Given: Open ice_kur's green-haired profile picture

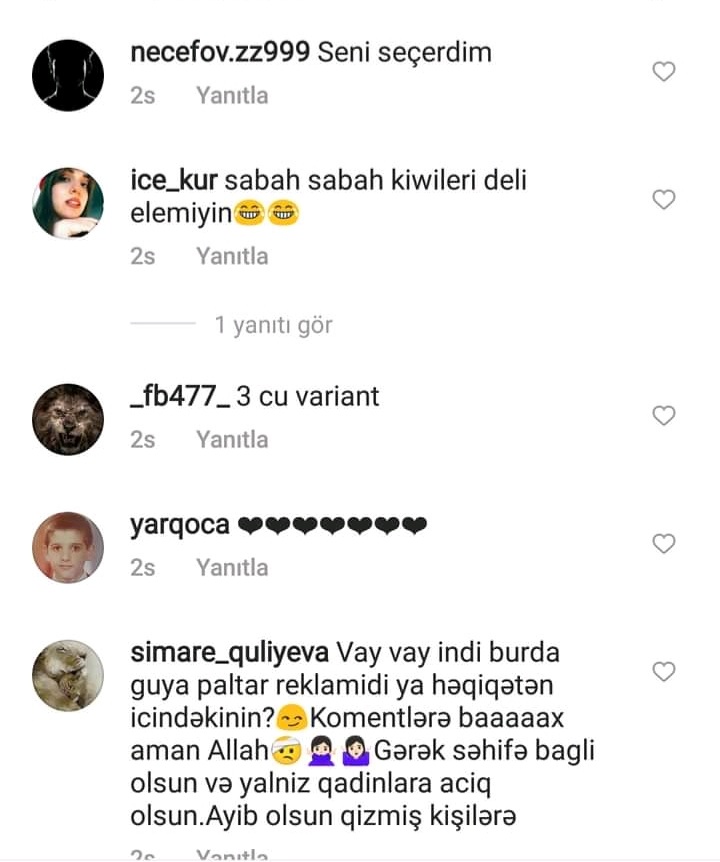Looking at the screenshot, I should coord(68,203).
